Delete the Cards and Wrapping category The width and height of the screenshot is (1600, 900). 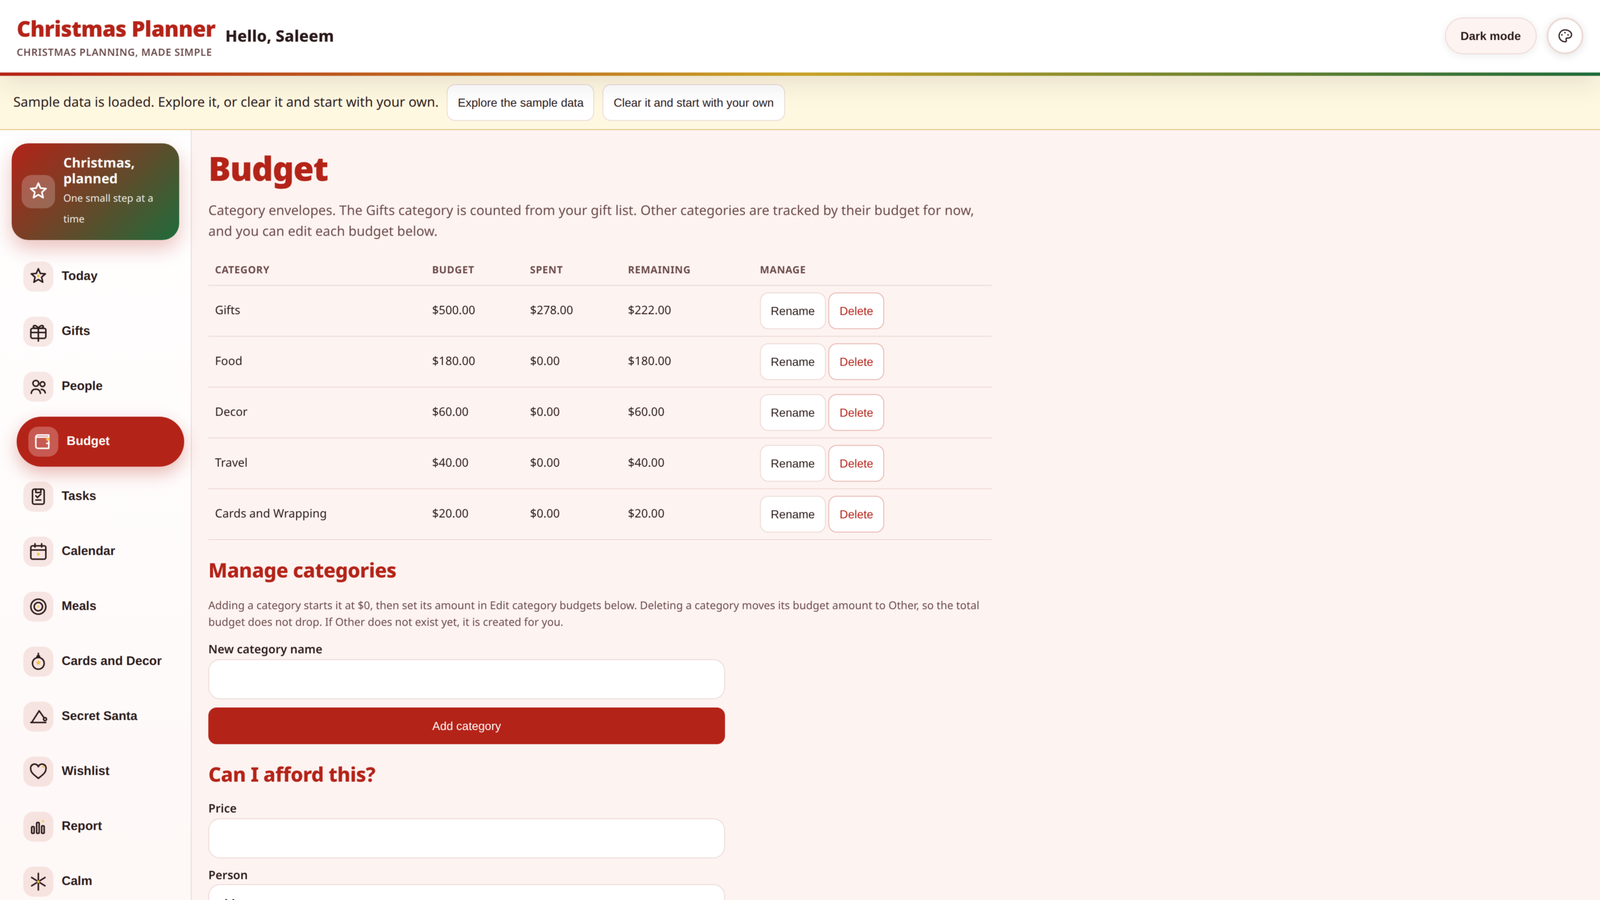[856, 515]
